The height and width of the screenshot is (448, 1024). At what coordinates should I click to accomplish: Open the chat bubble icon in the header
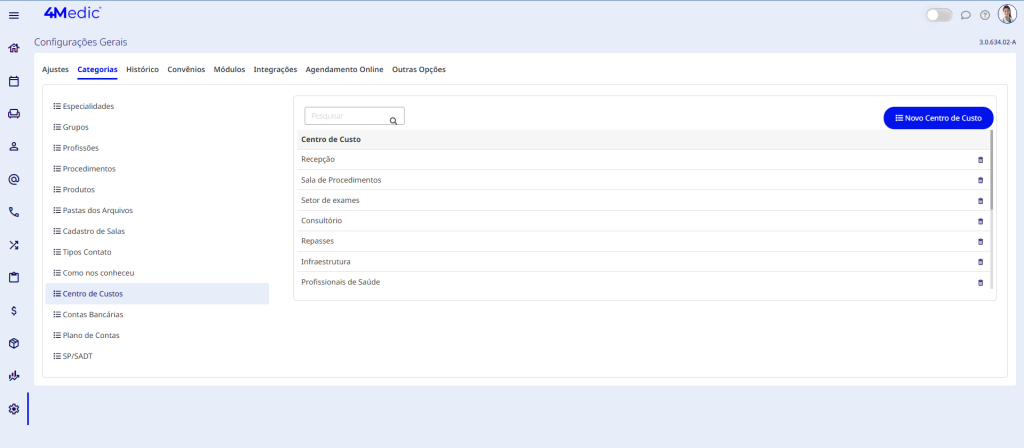(x=965, y=15)
